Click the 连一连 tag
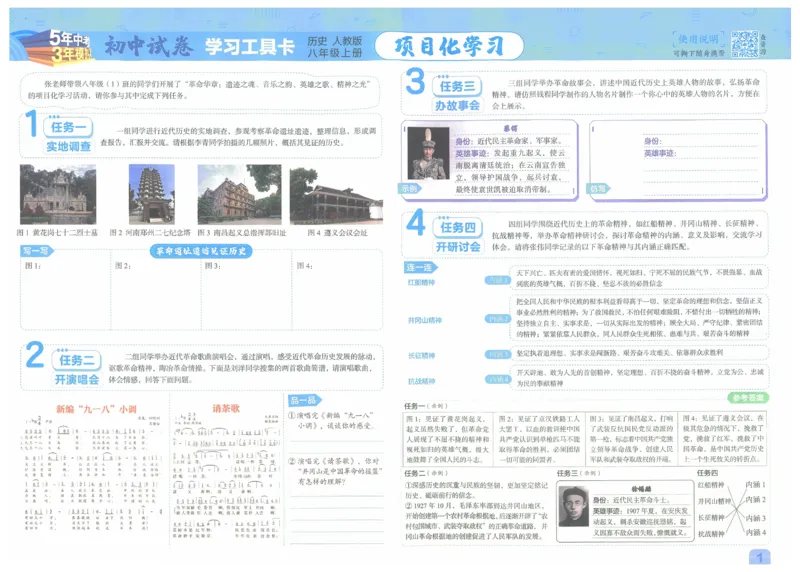 [x=420, y=267]
